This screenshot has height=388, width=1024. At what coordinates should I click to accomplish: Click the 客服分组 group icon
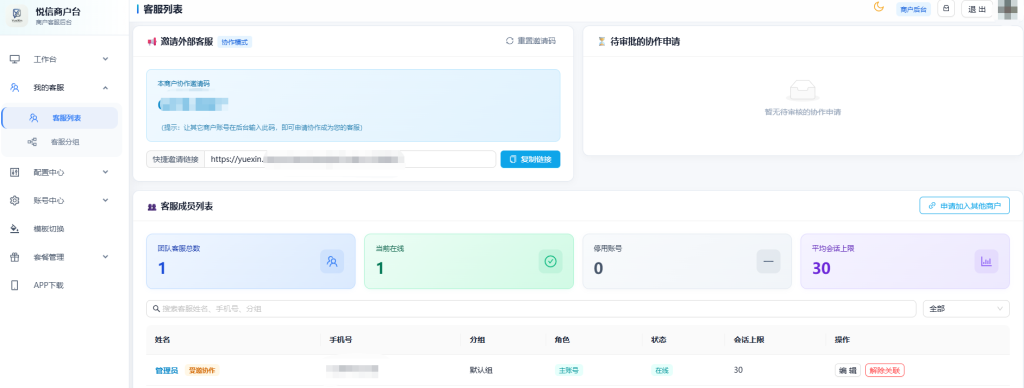tap(32, 142)
